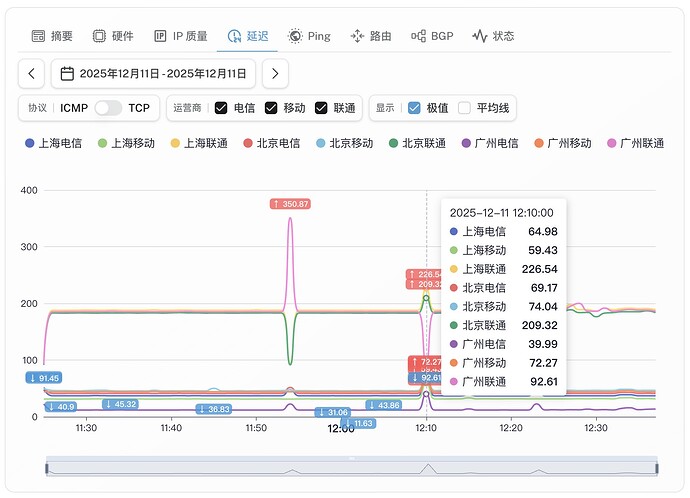Viewport: 690px width, 498px height.
Task: Click the BGP network icon
Action: pyautogui.click(x=418, y=36)
